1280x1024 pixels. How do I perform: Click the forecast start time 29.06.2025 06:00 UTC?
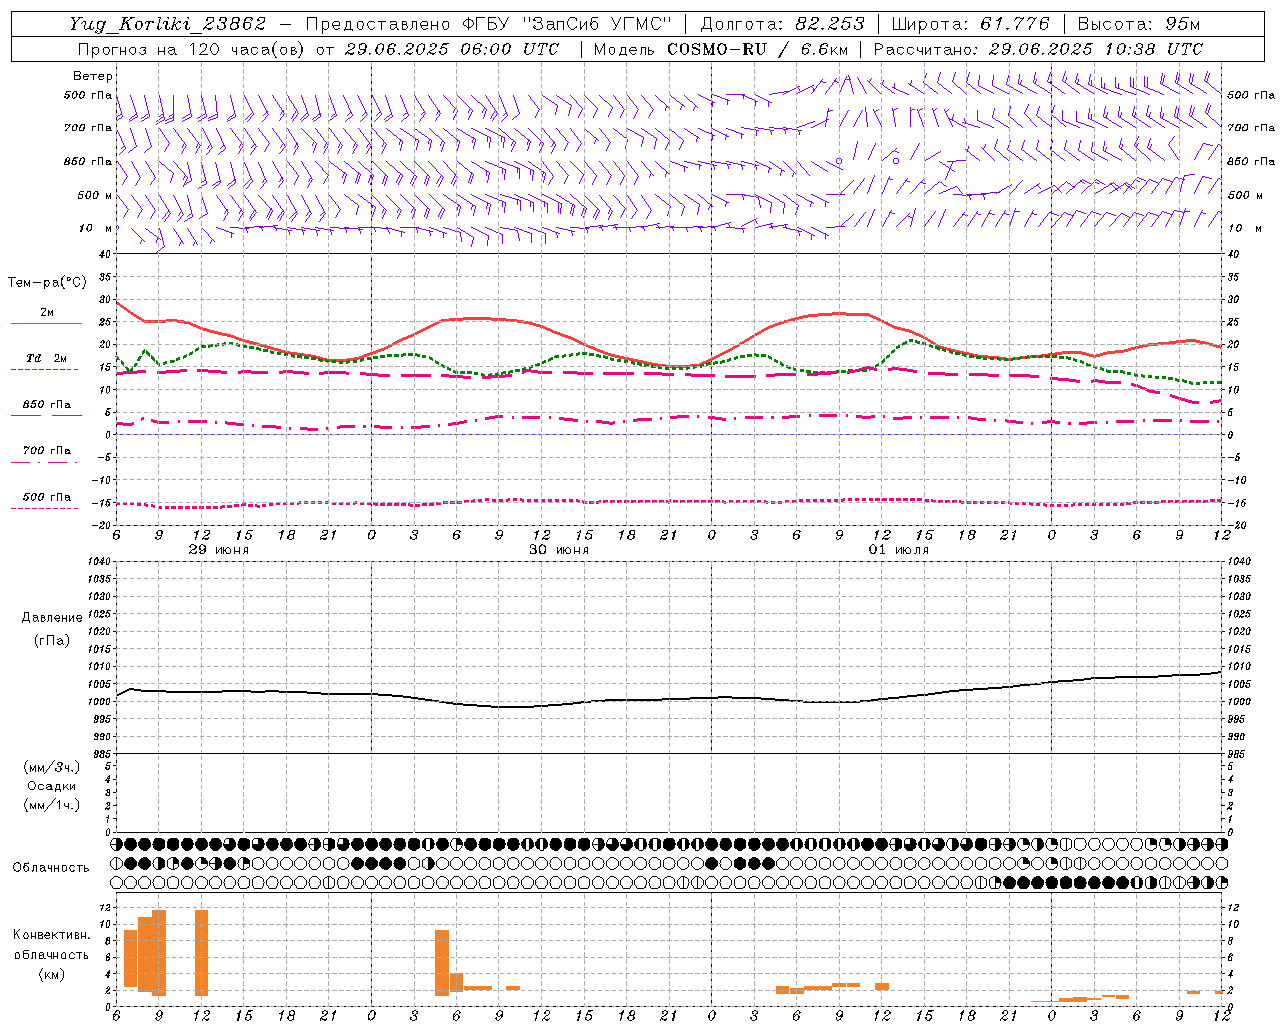click(452, 49)
